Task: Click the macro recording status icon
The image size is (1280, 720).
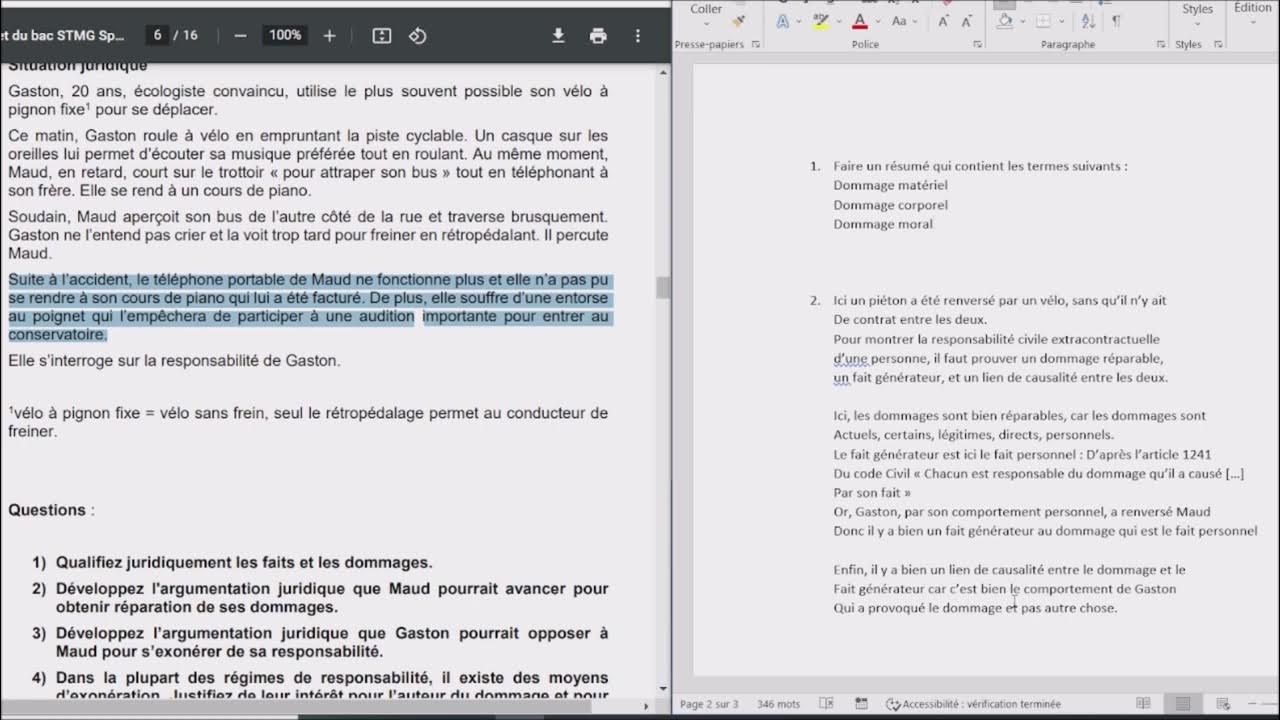Action: point(861,704)
